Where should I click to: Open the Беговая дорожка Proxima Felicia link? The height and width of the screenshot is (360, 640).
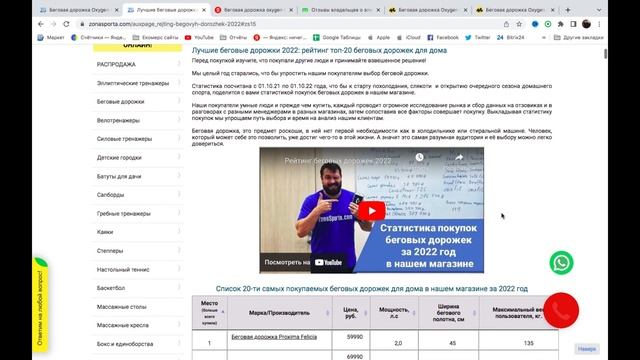274,337
